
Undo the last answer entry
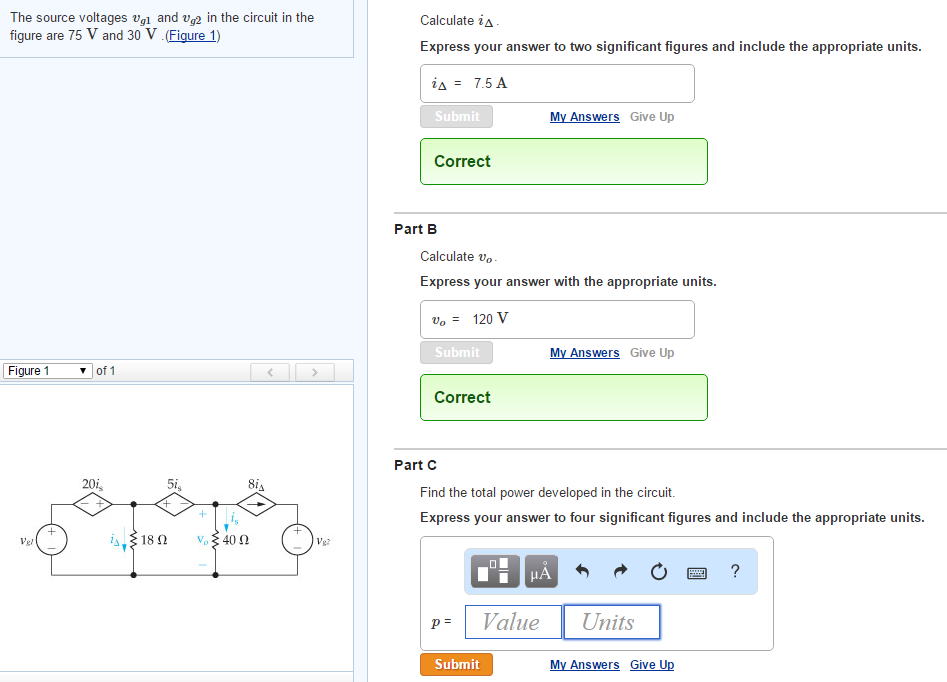582,571
